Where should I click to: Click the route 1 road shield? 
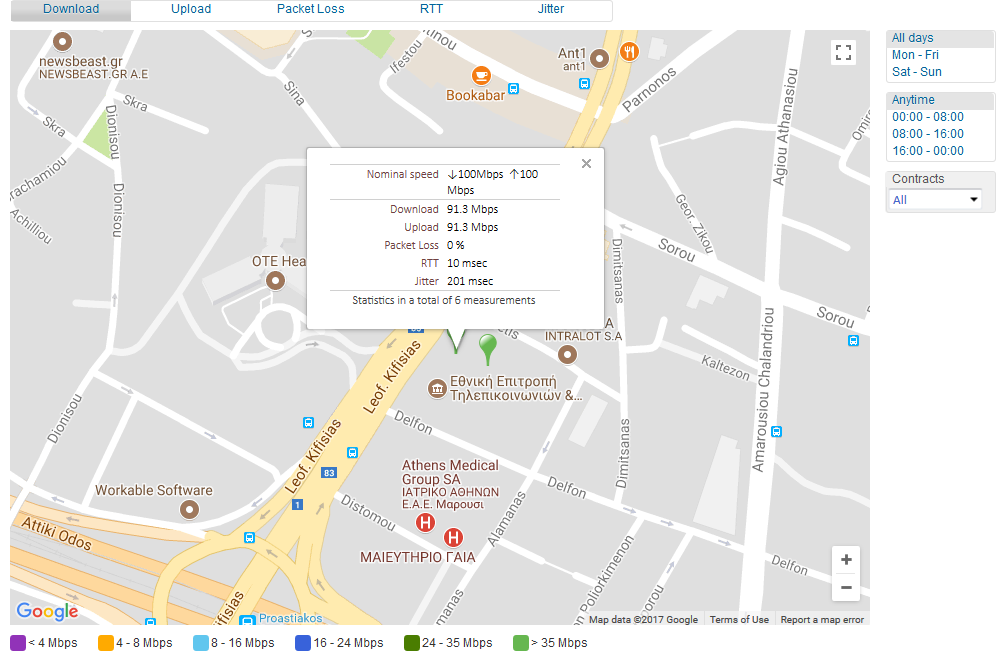tap(297, 505)
